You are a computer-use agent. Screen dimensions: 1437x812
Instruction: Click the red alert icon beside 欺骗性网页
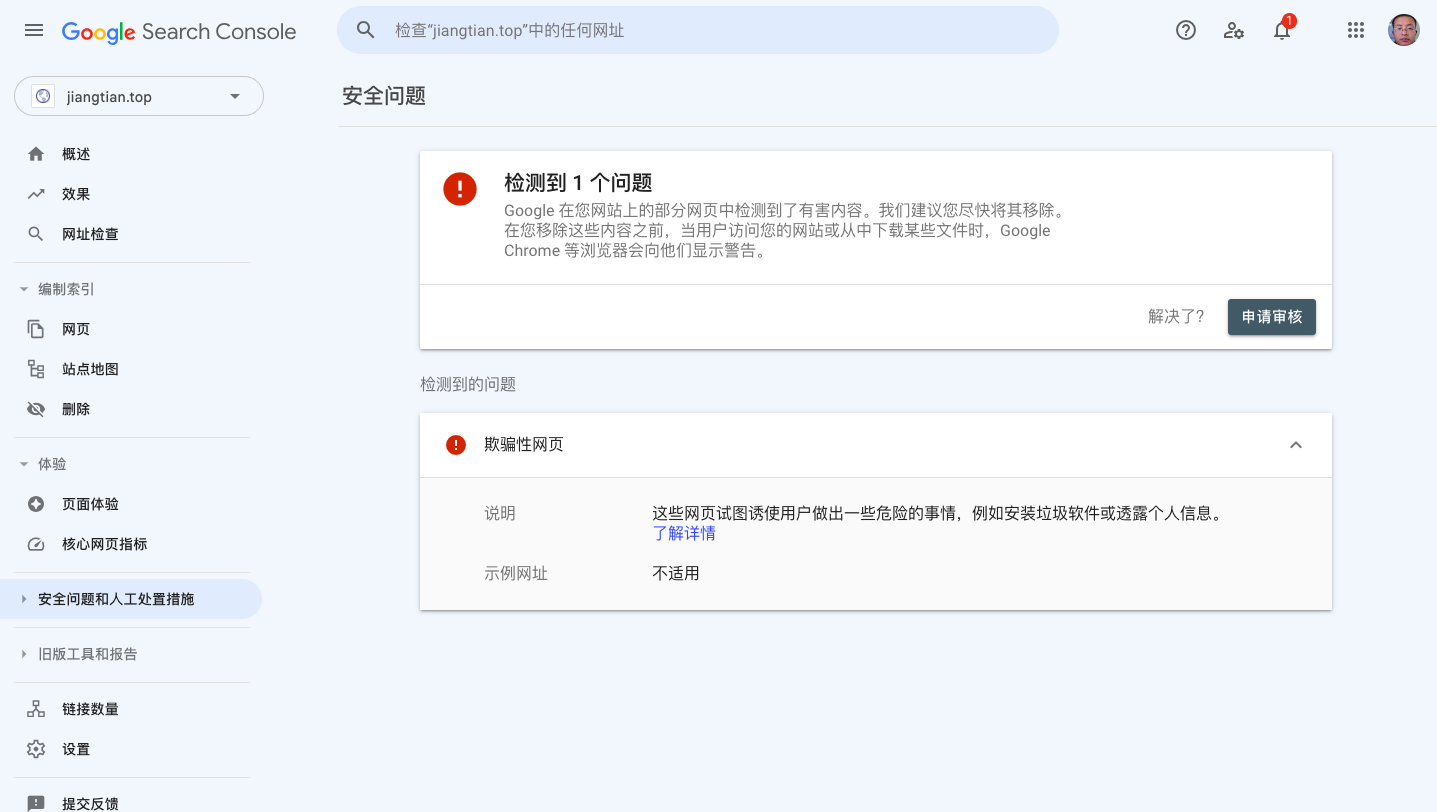click(456, 445)
